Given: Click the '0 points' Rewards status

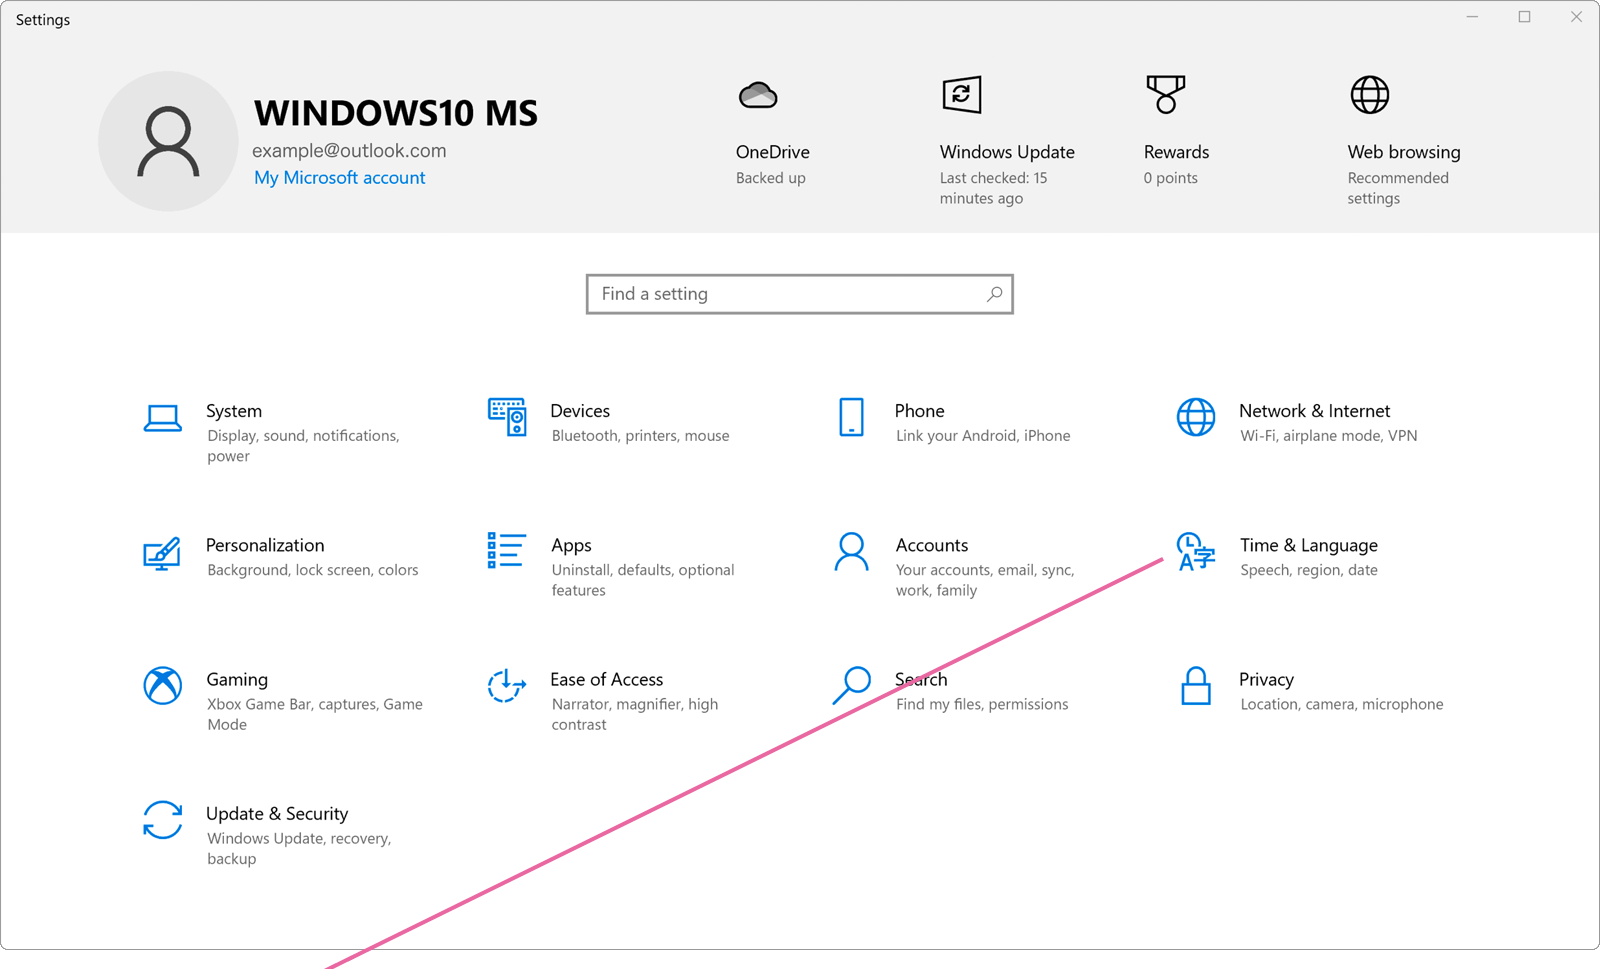Looking at the screenshot, I should (x=1171, y=178).
